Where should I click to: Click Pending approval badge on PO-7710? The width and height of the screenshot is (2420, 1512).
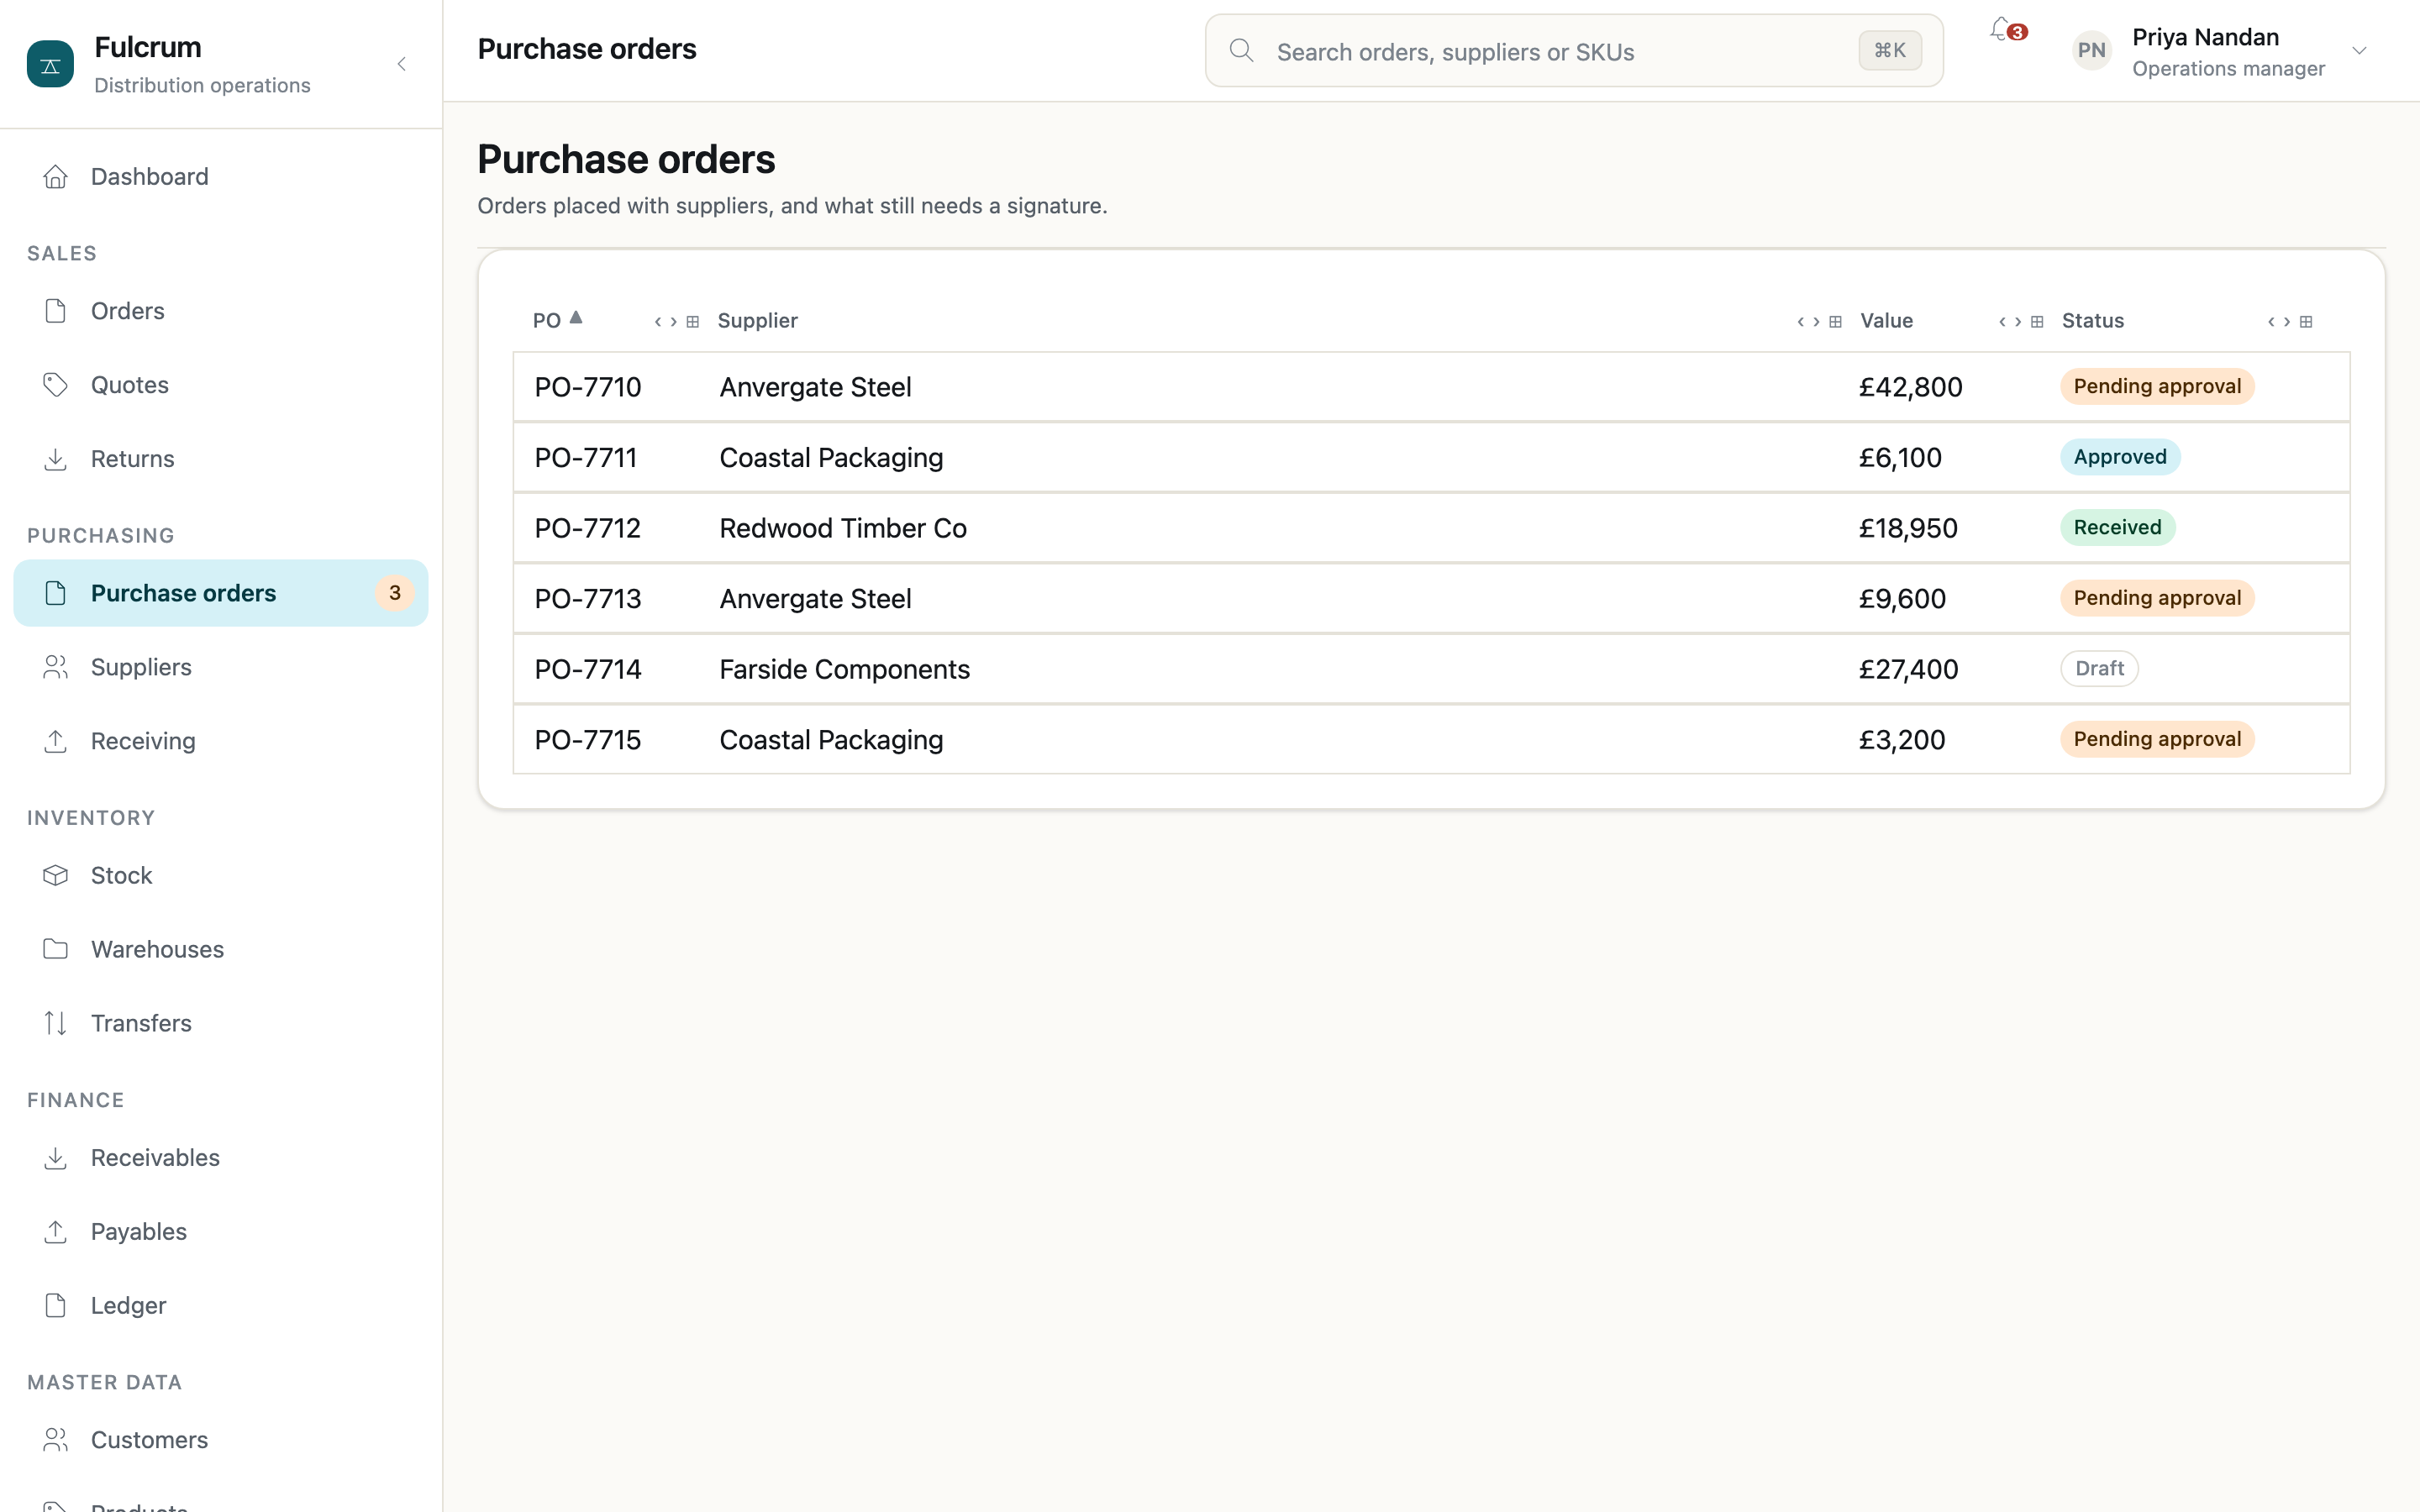[2157, 386]
